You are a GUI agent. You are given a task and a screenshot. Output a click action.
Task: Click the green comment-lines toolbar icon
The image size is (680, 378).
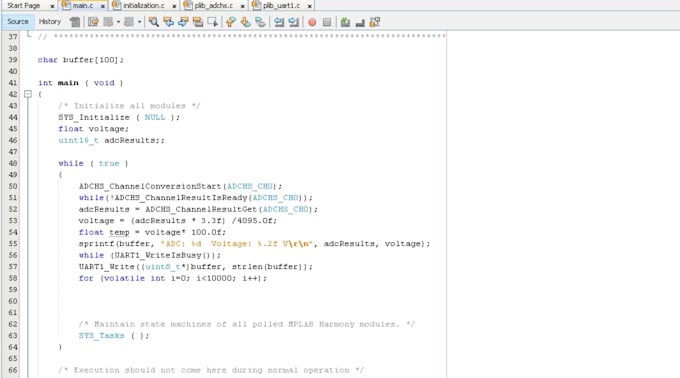(345, 22)
